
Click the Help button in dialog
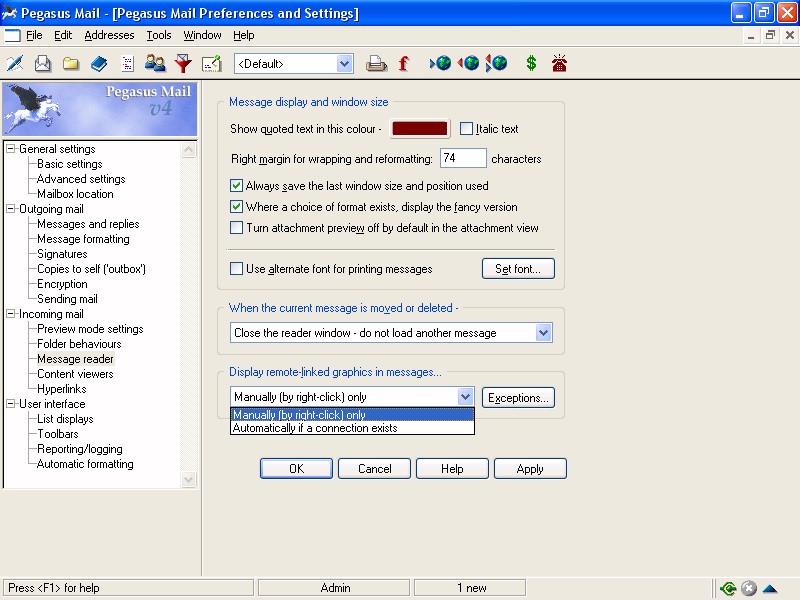click(x=452, y=468)
